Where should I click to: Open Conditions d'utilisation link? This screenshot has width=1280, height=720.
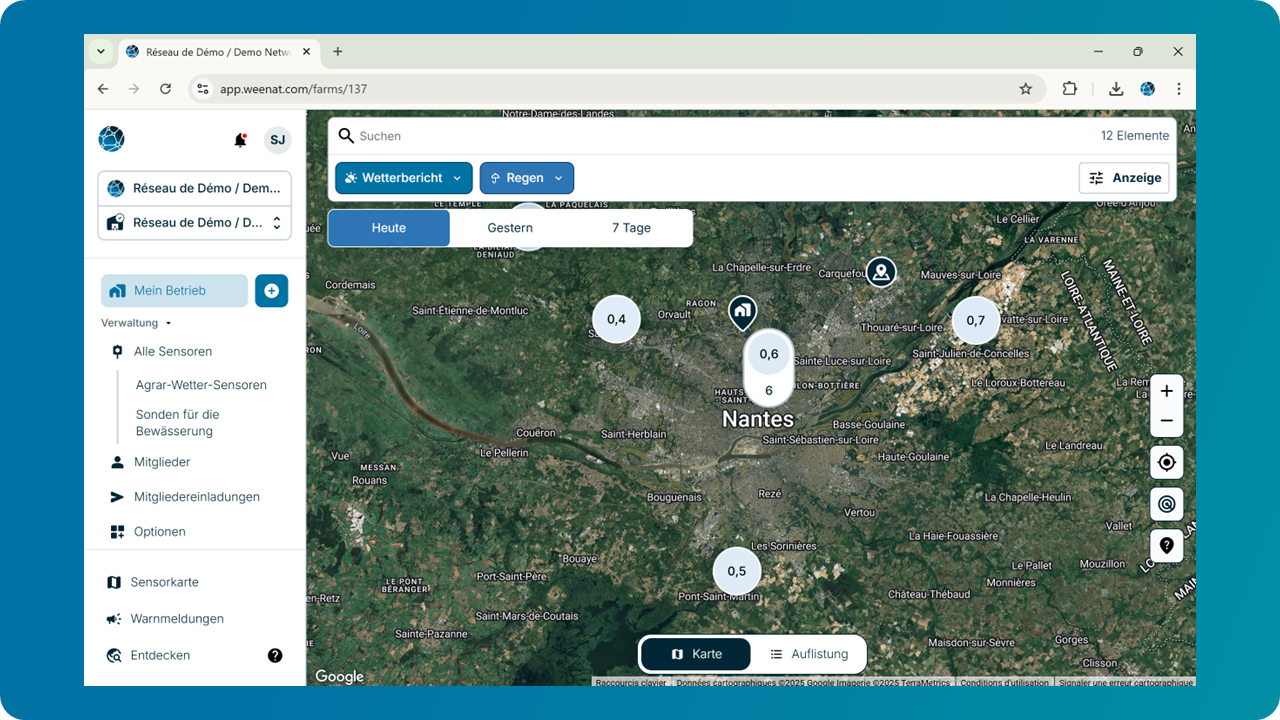[1004, 683]
